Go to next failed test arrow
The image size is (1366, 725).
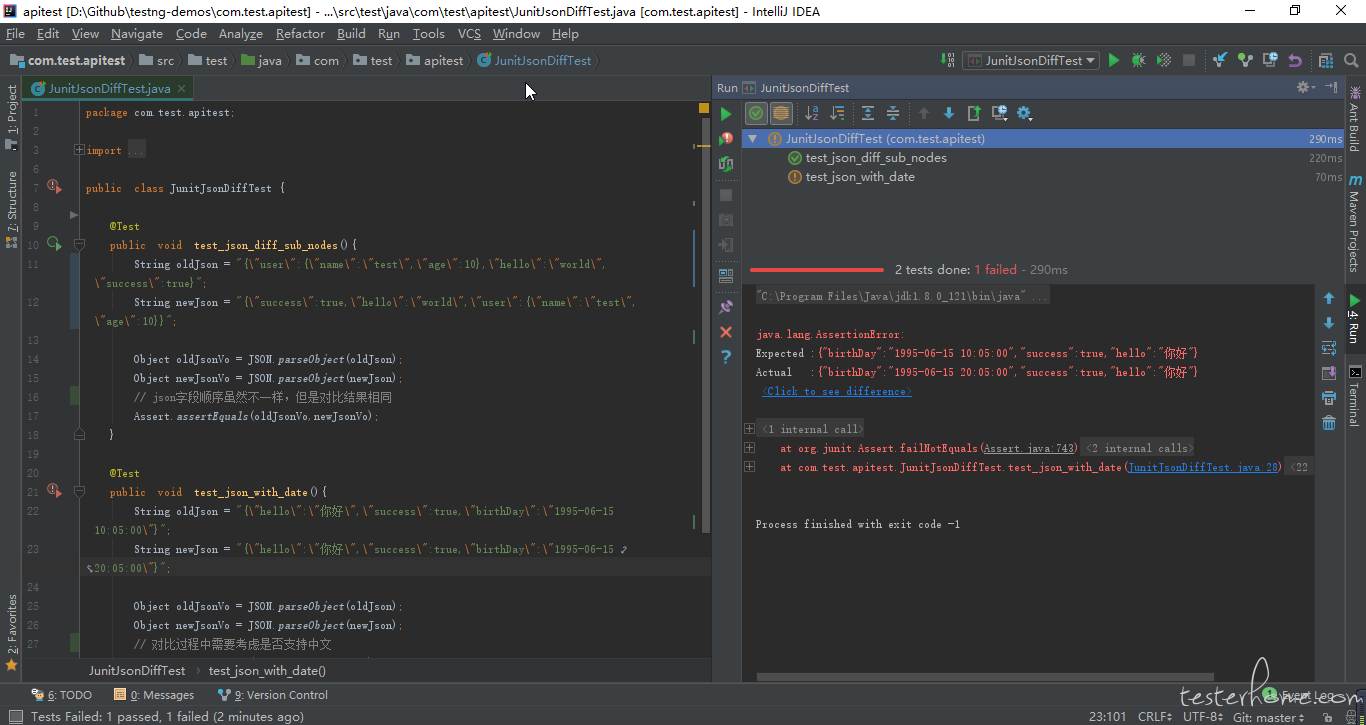pyautogui.click(x=949, y=113)
